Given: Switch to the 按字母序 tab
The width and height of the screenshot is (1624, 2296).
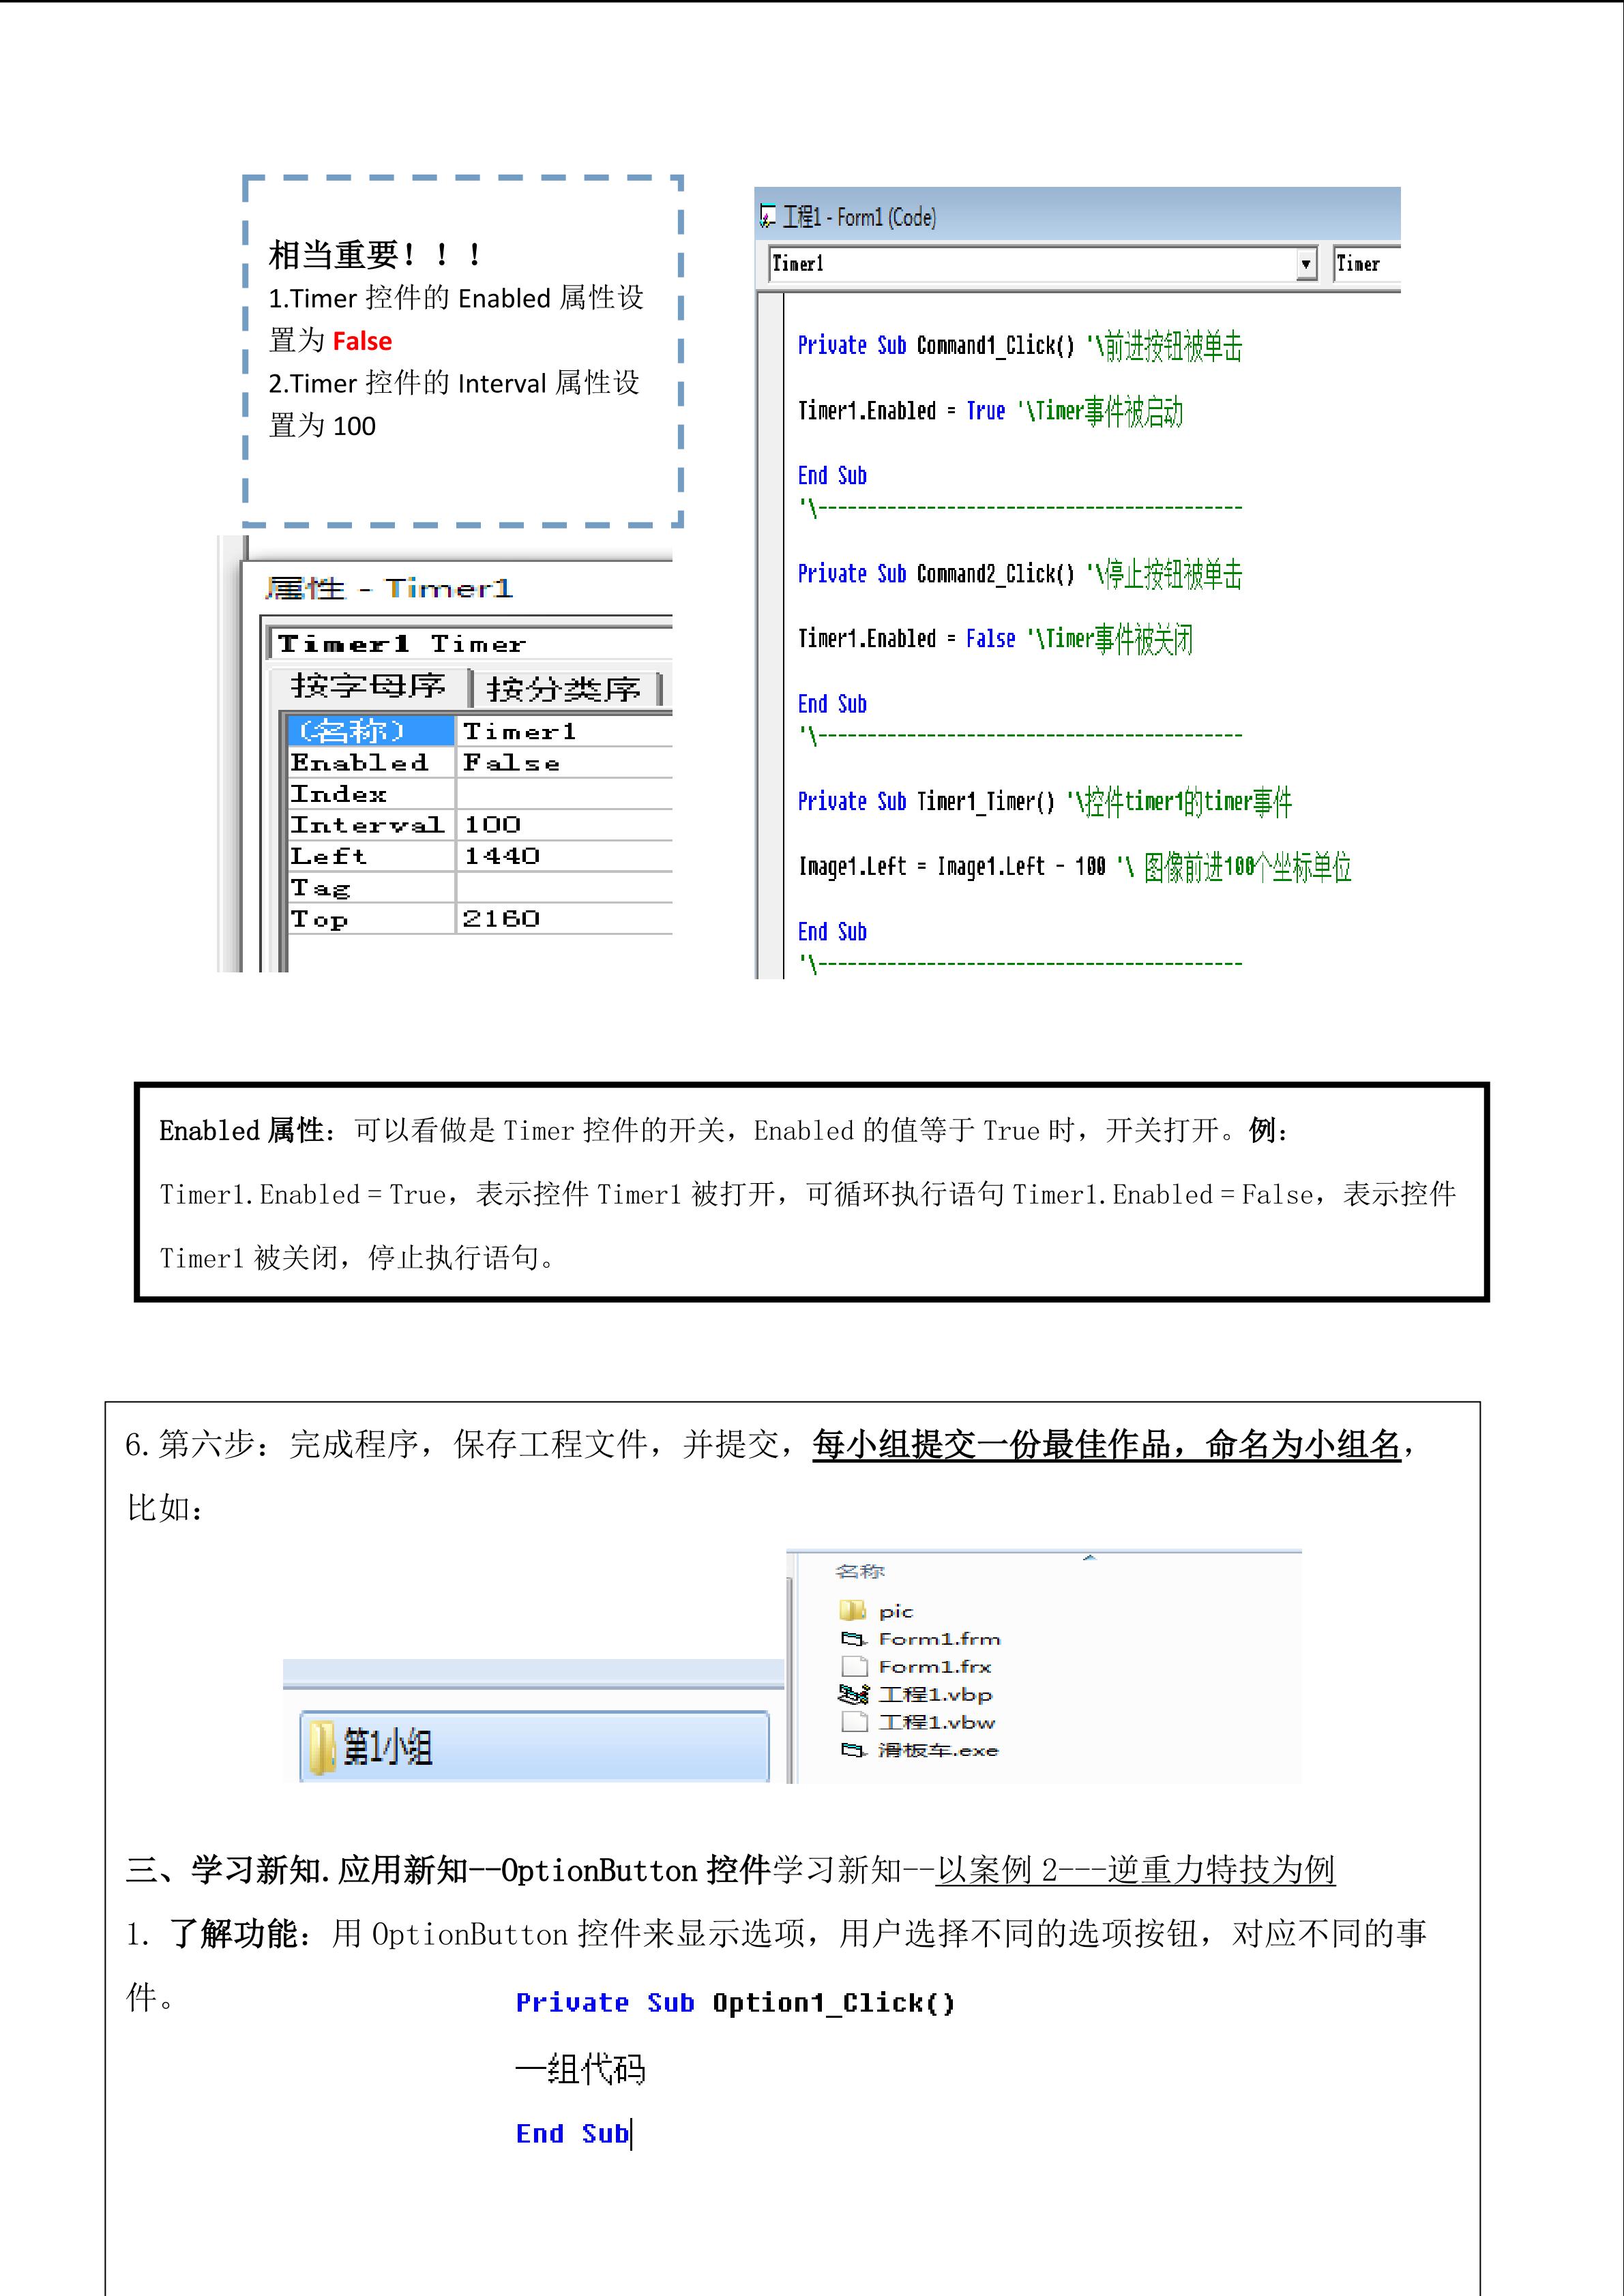Looking at the screenshot, I should point(368,686).
